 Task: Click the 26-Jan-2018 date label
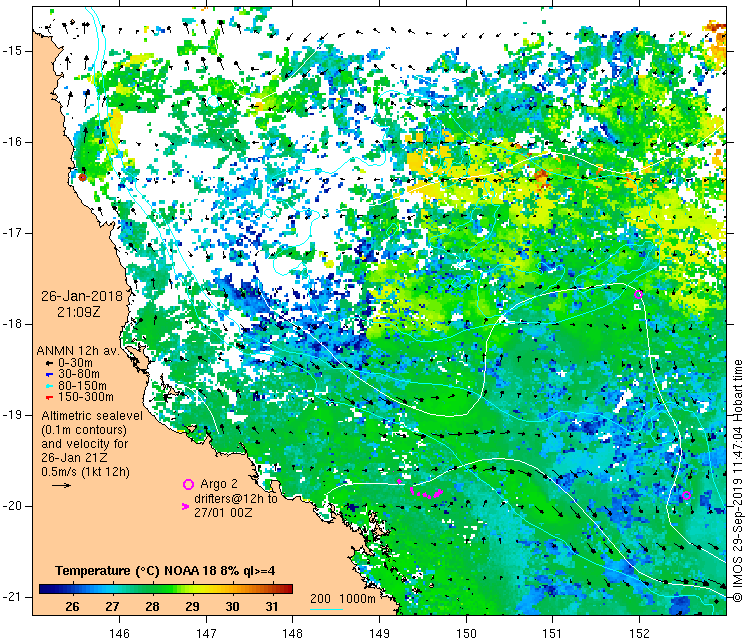point(78,296)
